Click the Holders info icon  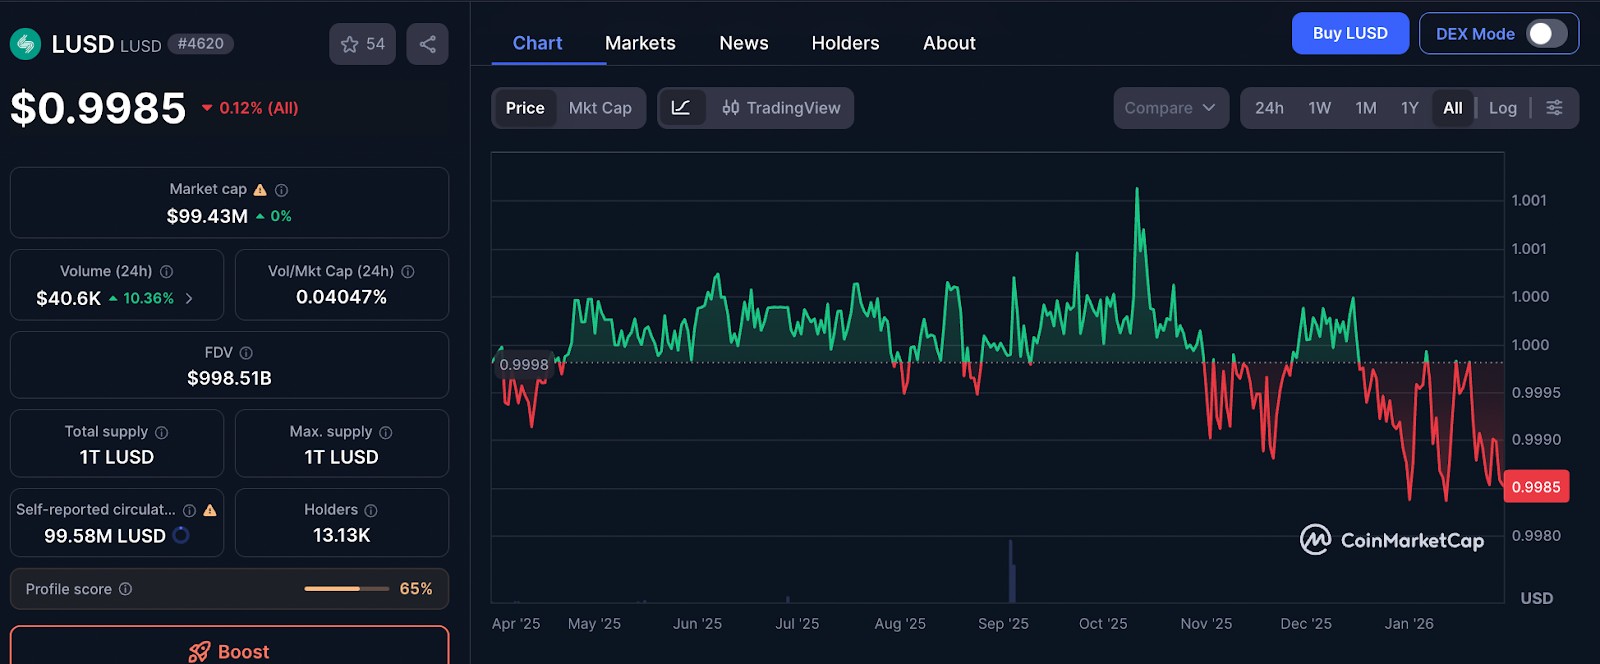[x=371, y=510]
